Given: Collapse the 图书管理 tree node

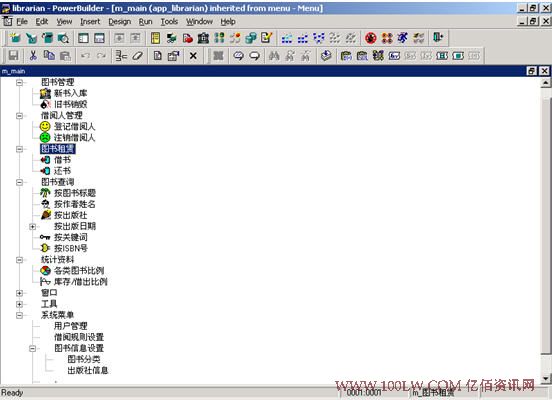Looking at the screenshot, I should 19,82.
